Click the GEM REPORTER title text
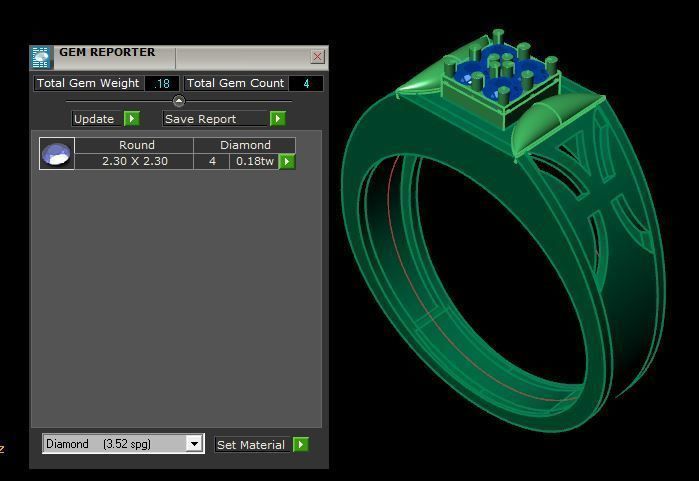Screen dimensions: 699x481 [107, 52]
